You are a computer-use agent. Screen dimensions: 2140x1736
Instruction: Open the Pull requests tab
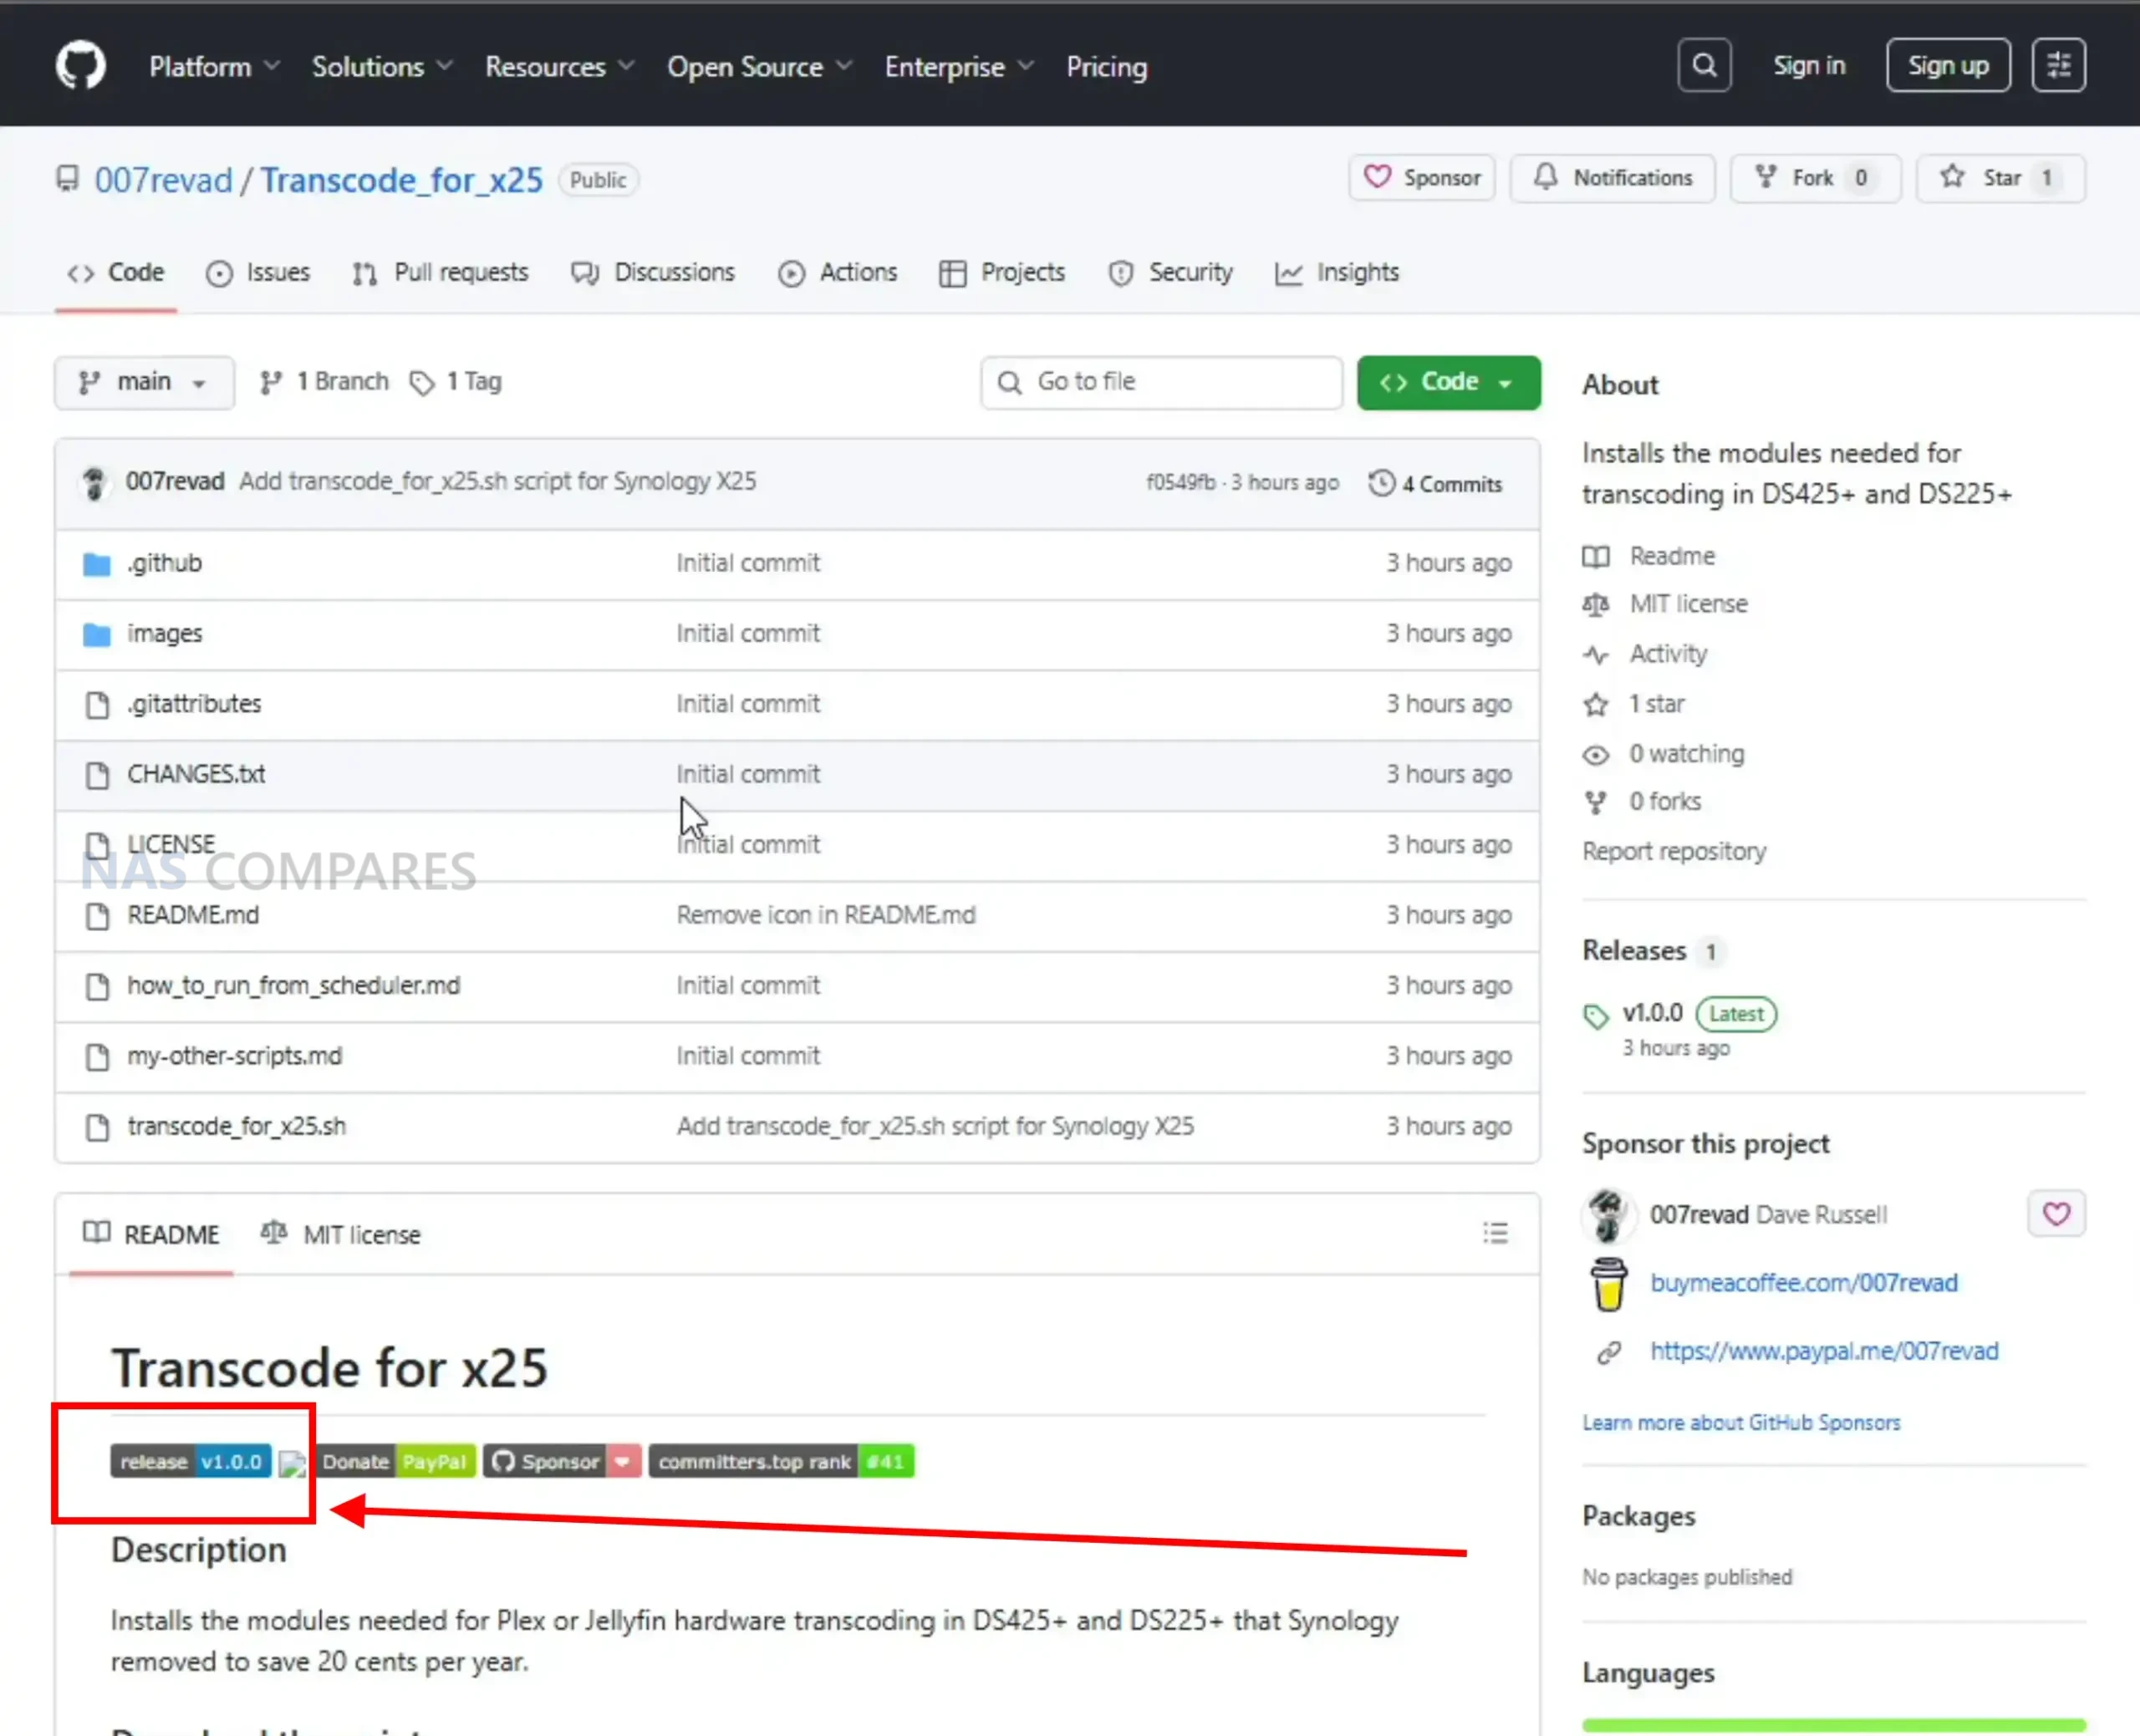point(440,273)
